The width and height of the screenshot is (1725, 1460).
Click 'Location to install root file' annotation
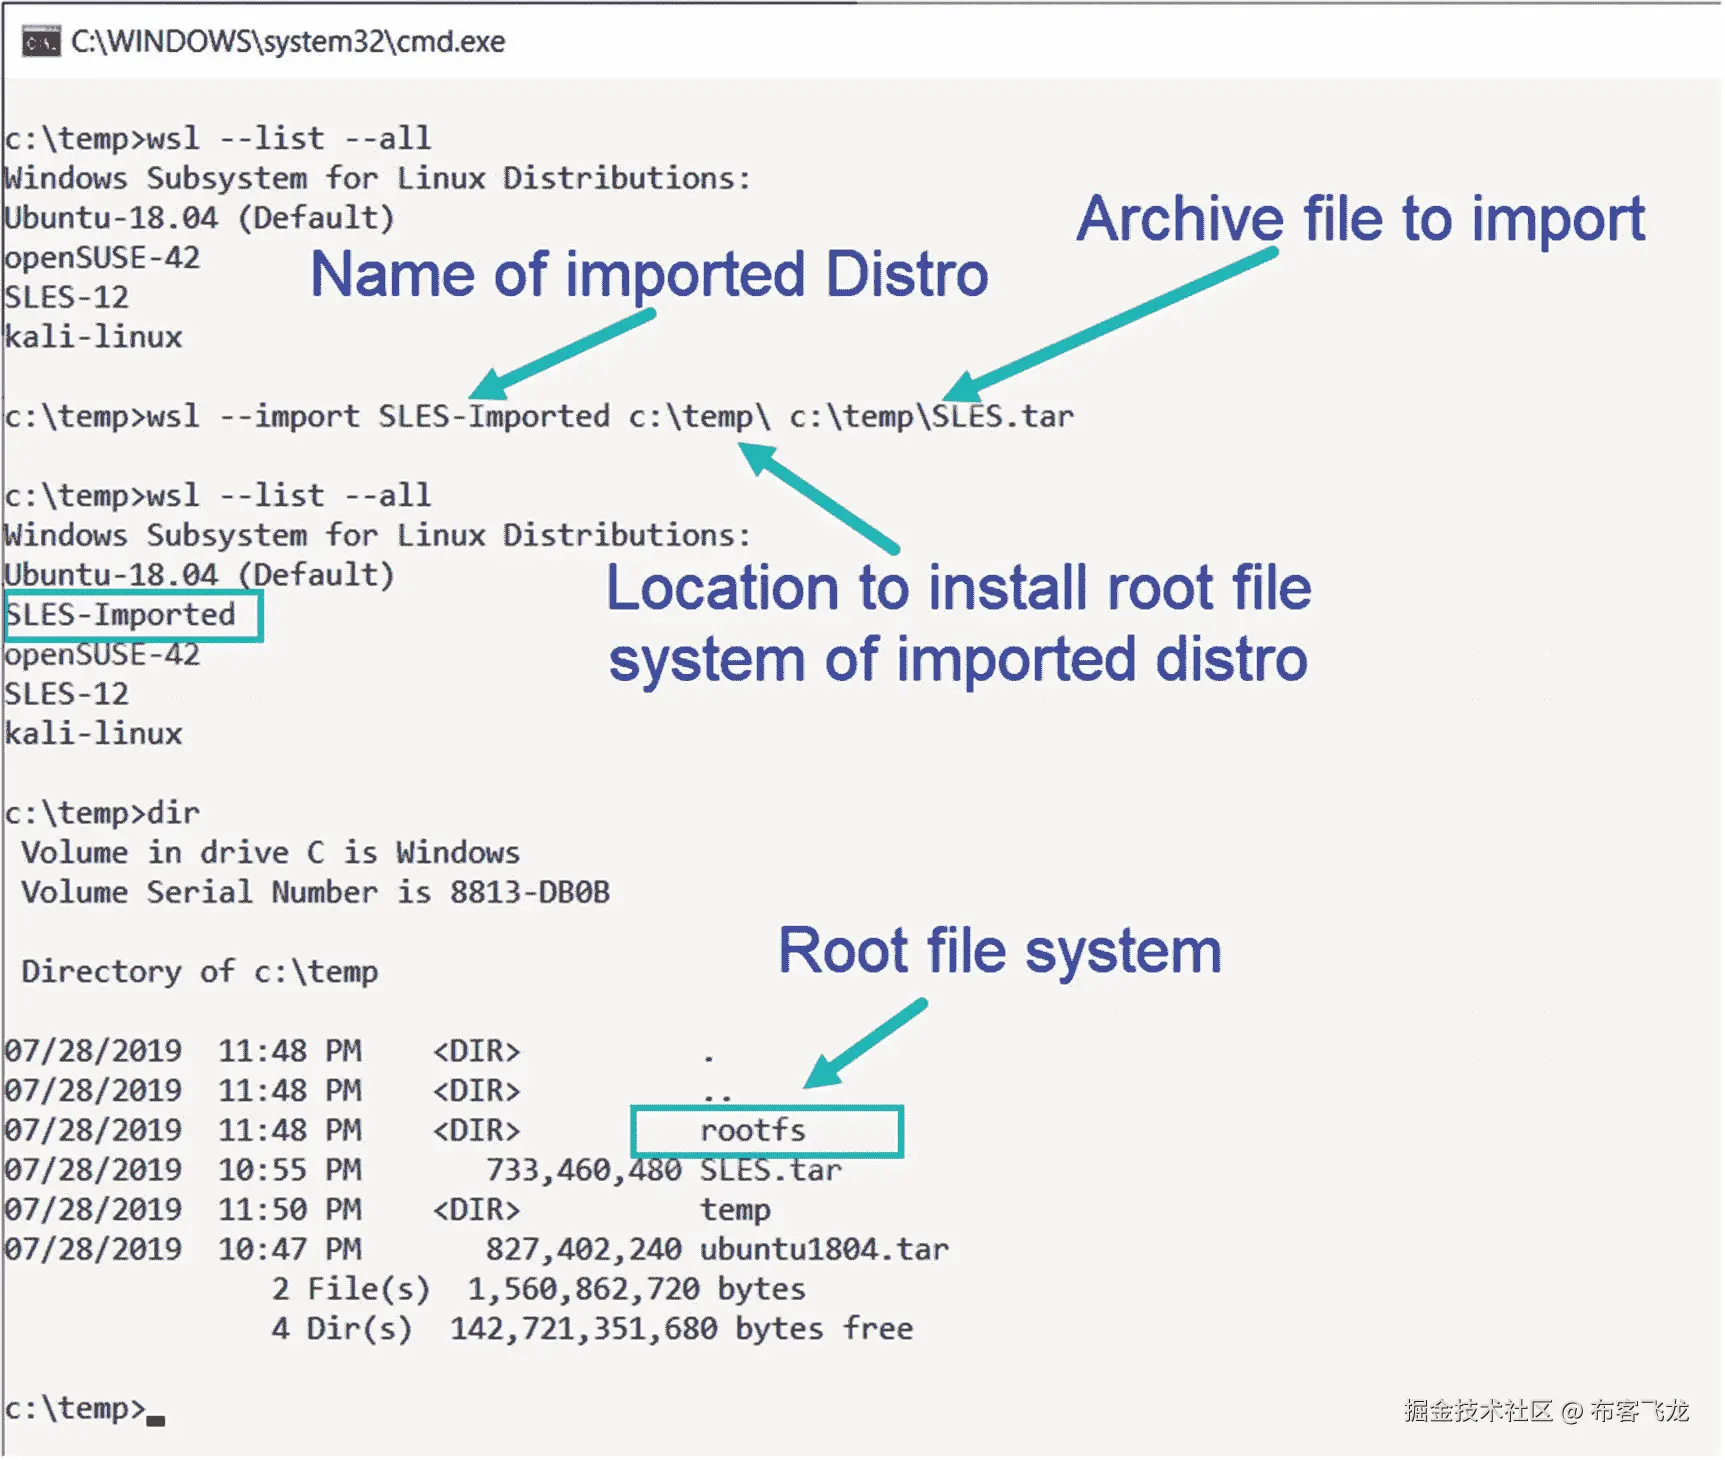[958, 587]
